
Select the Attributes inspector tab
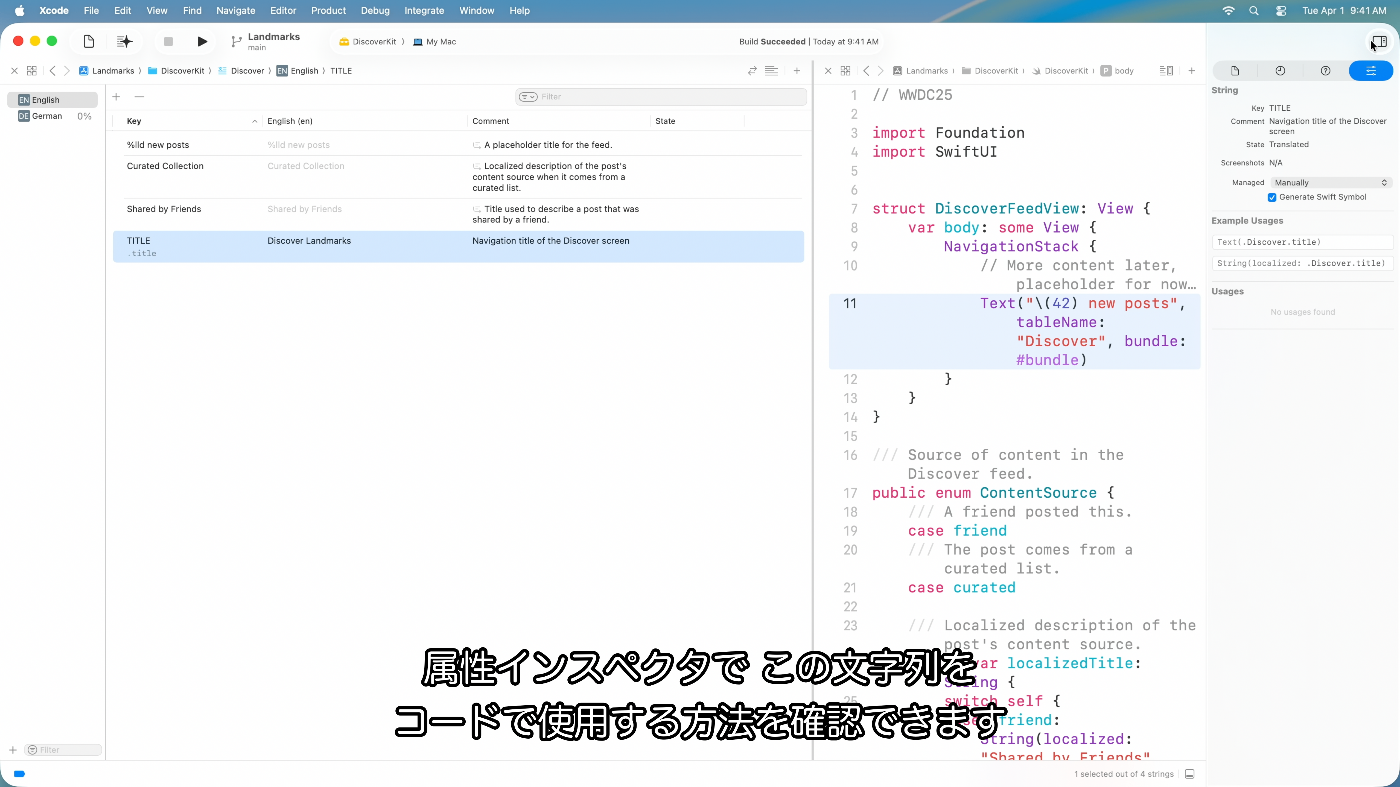[x=1370, y=71]
